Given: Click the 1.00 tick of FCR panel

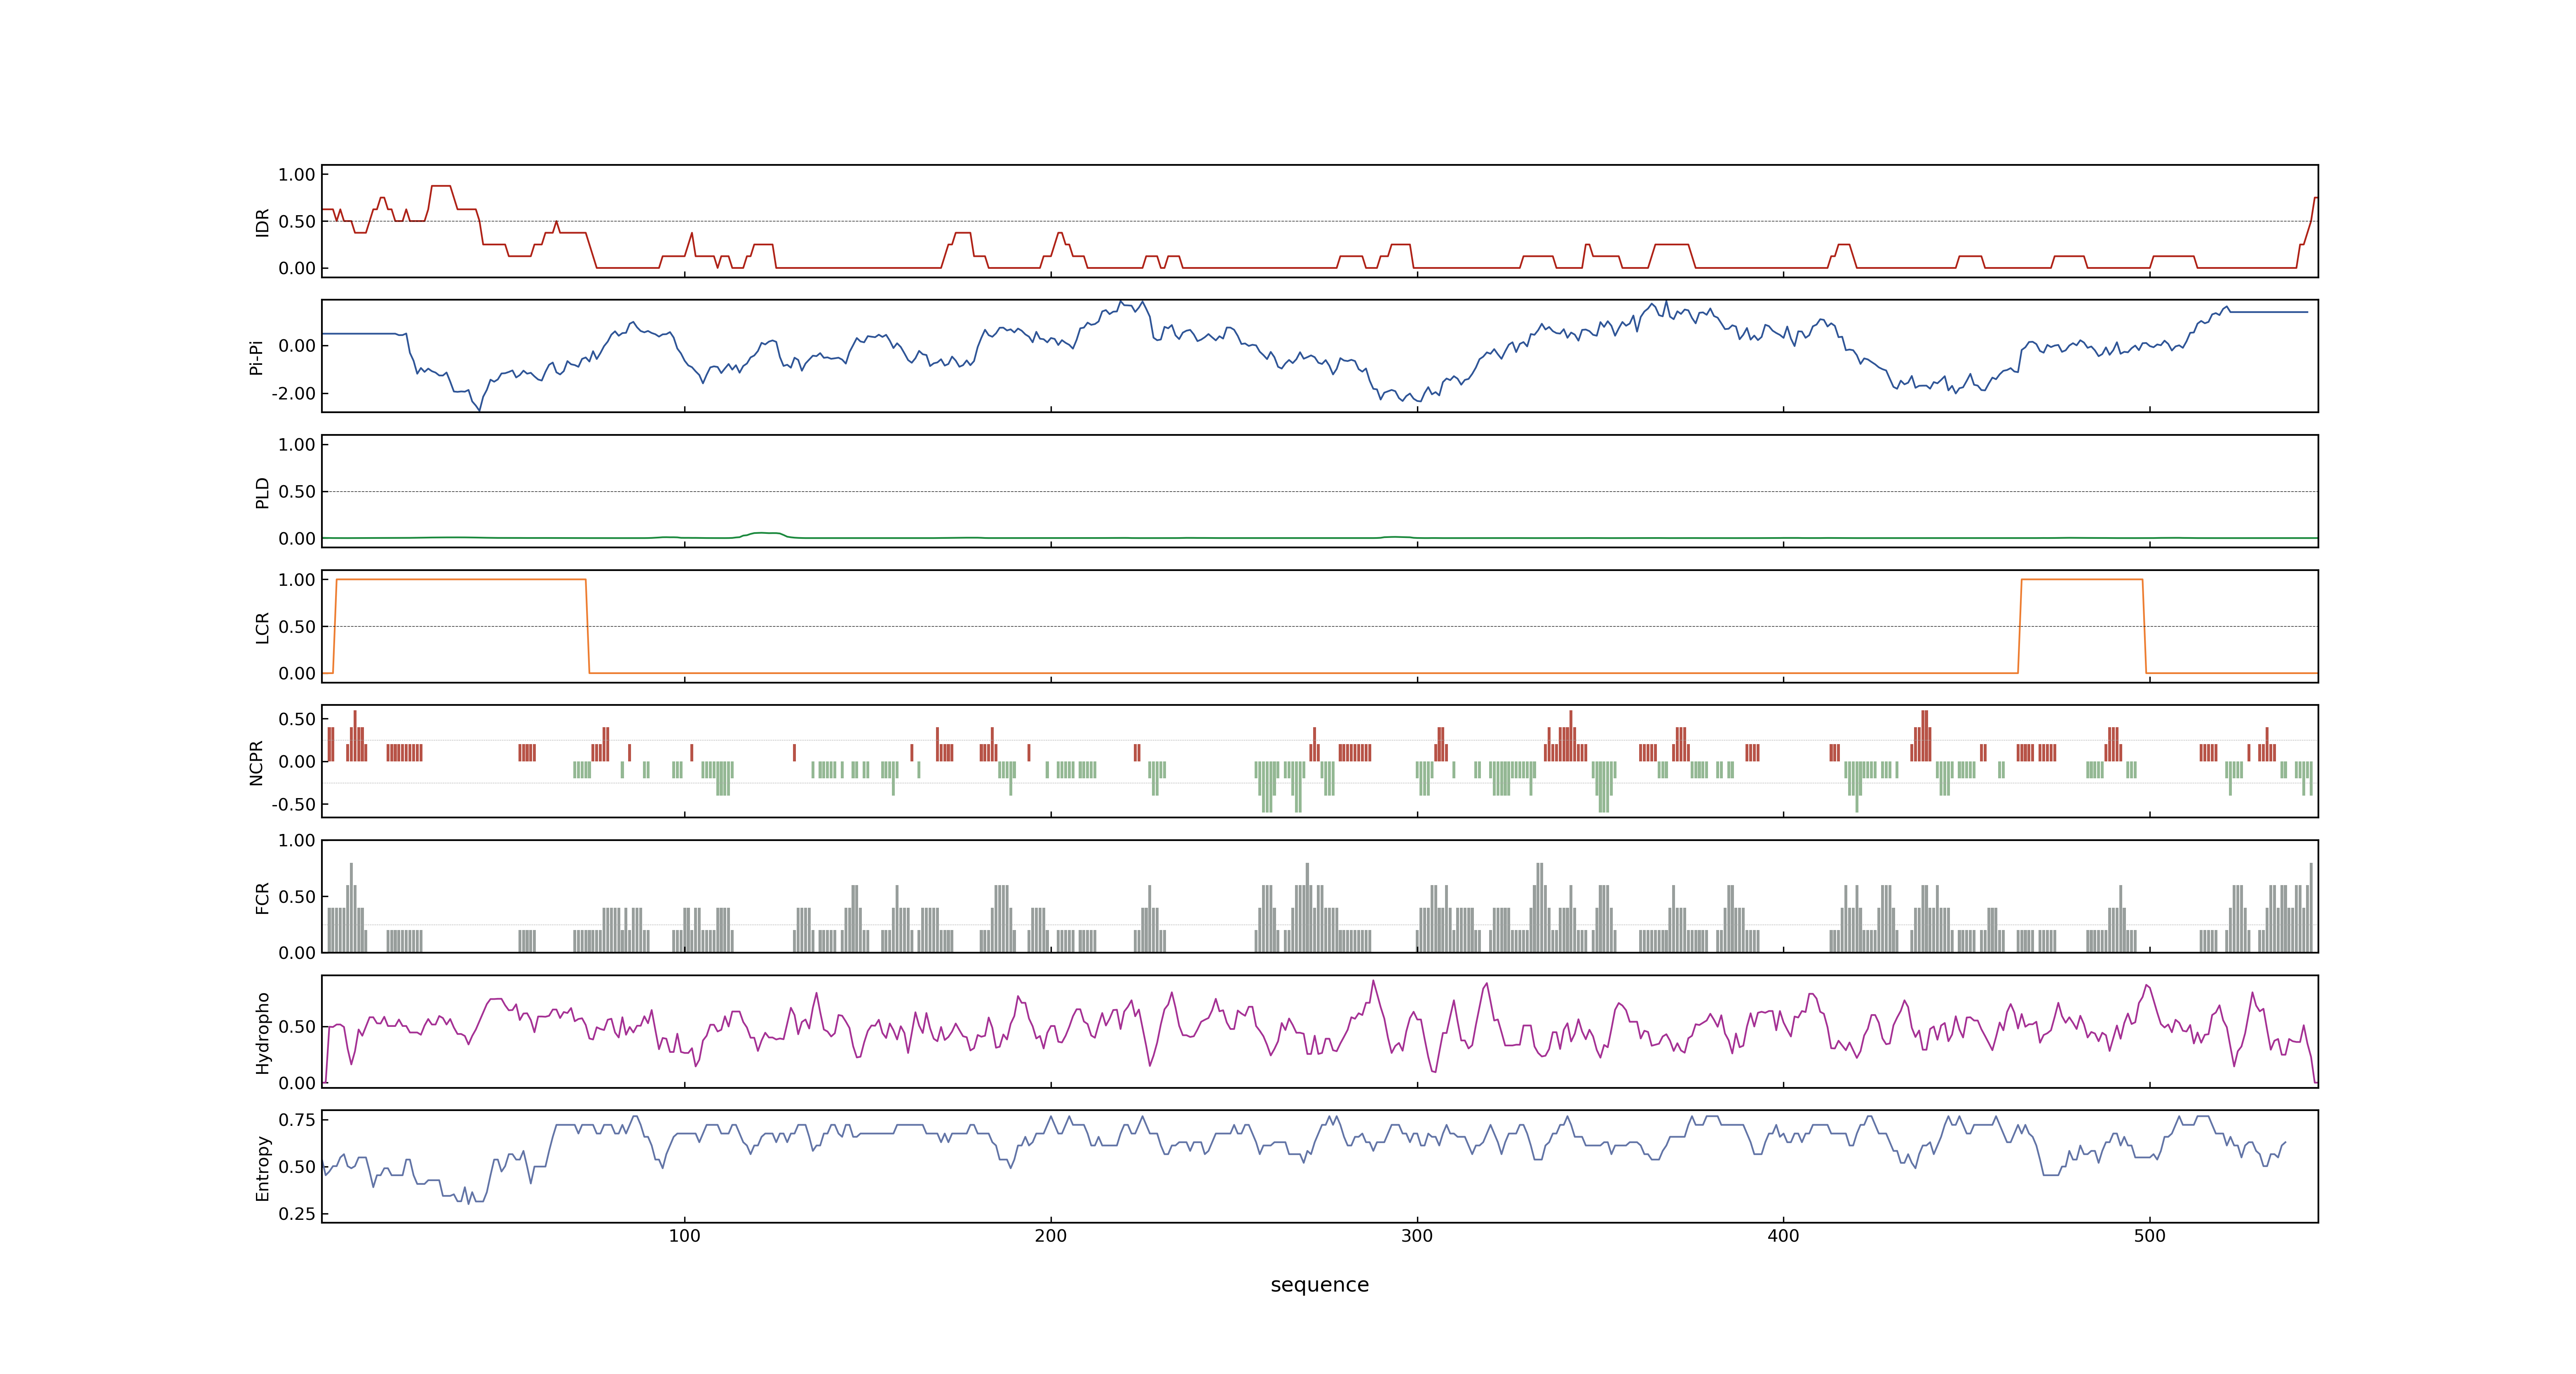Looking at the screenshot, I should pyautogui.click(x=297, y=841).
